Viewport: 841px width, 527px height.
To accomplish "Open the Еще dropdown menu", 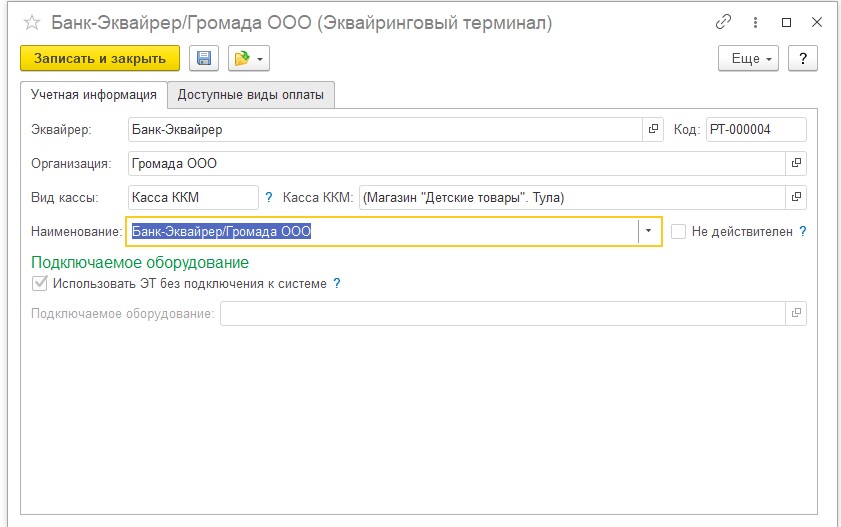I will pyautogui.click(x=748, y=59).
